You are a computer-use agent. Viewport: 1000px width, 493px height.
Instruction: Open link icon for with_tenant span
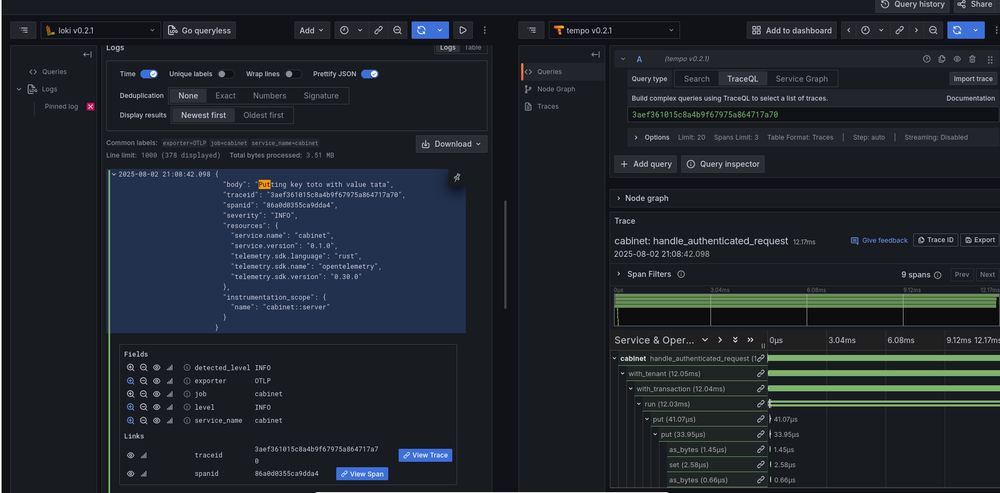click(760, 373)
